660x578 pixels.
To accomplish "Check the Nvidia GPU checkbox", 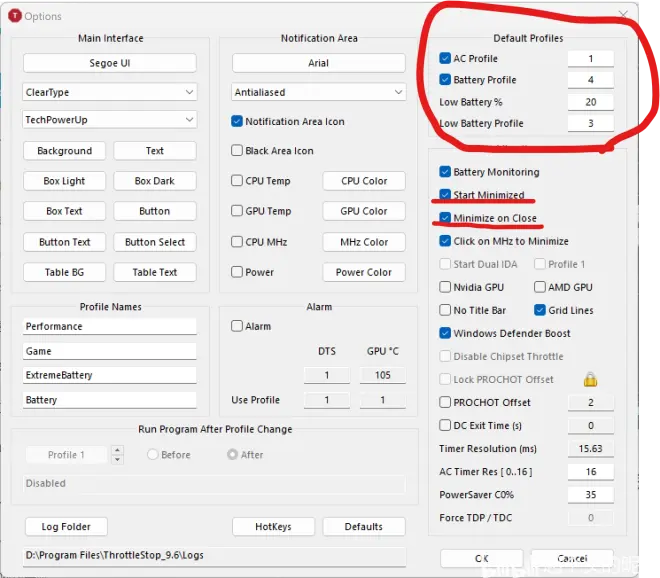I will 445,287.
